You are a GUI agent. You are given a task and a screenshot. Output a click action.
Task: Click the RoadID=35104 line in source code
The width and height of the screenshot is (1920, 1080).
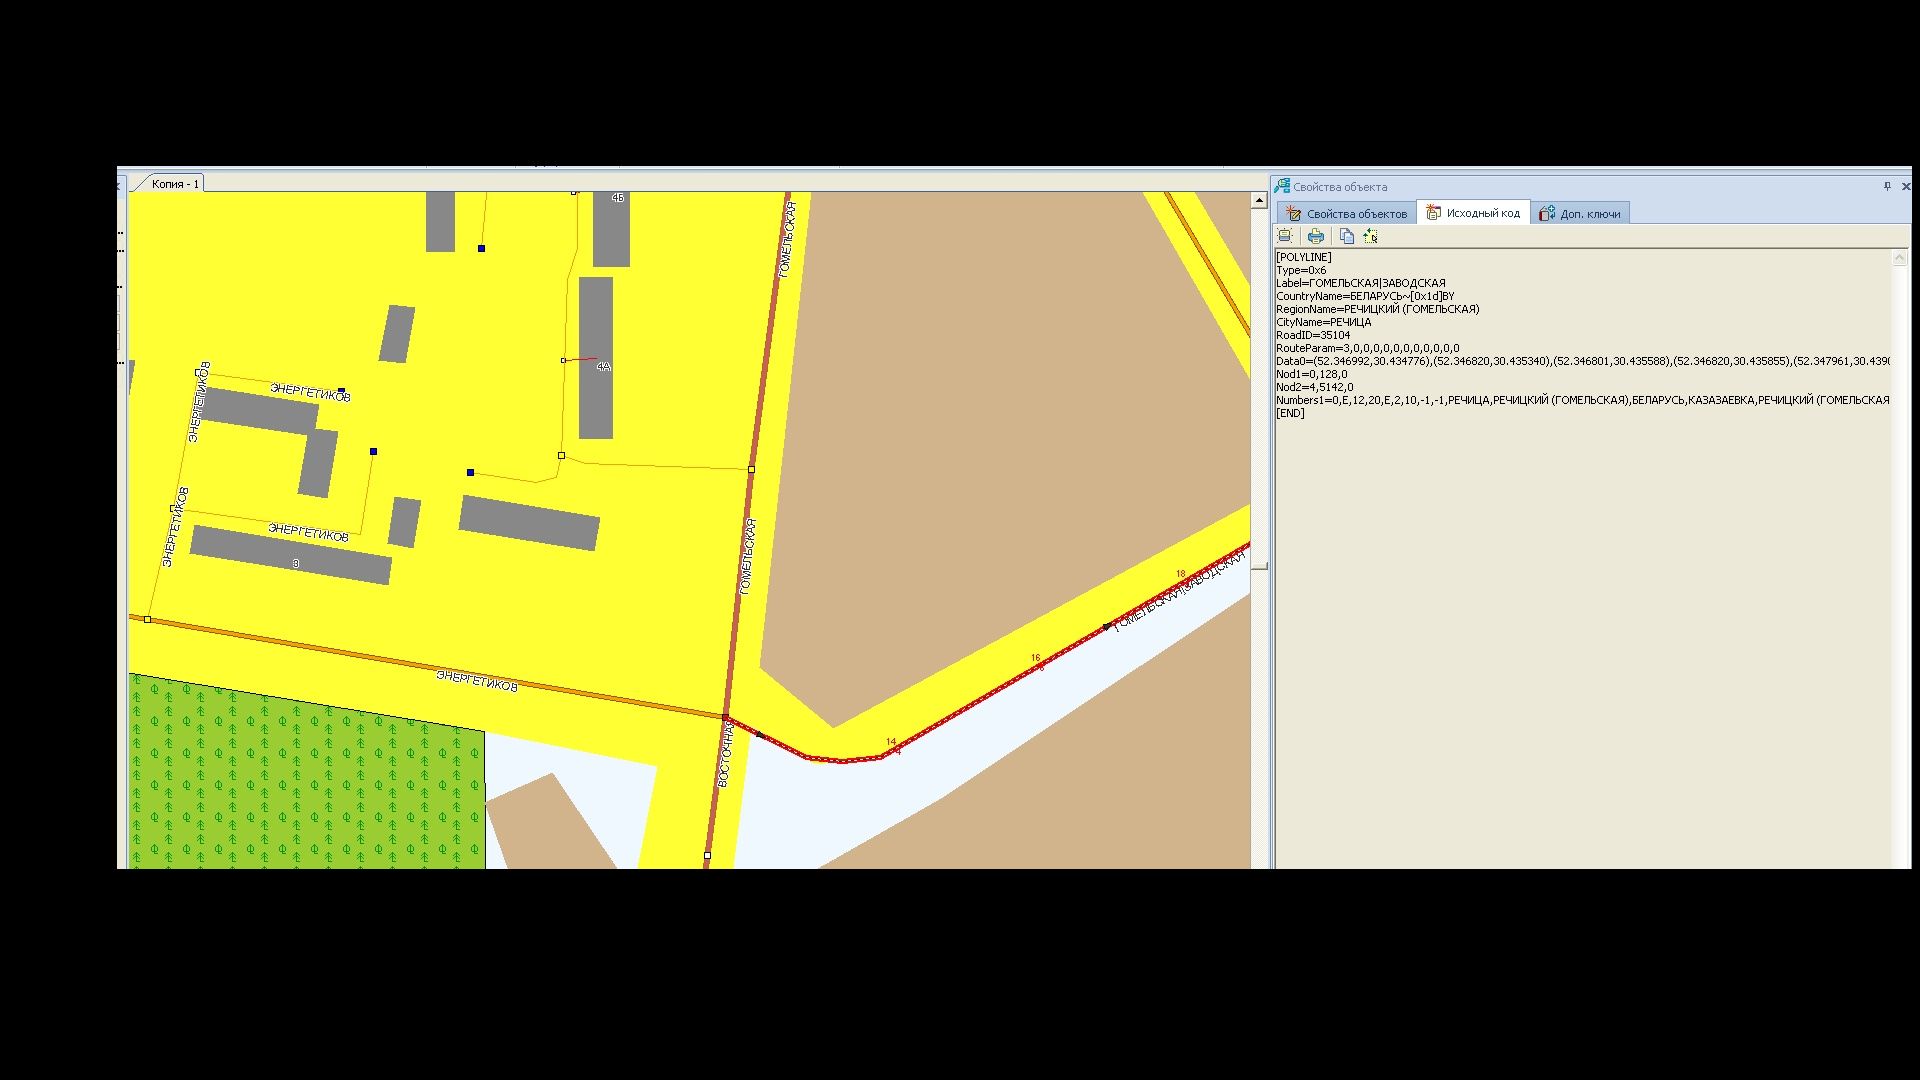1312,335
